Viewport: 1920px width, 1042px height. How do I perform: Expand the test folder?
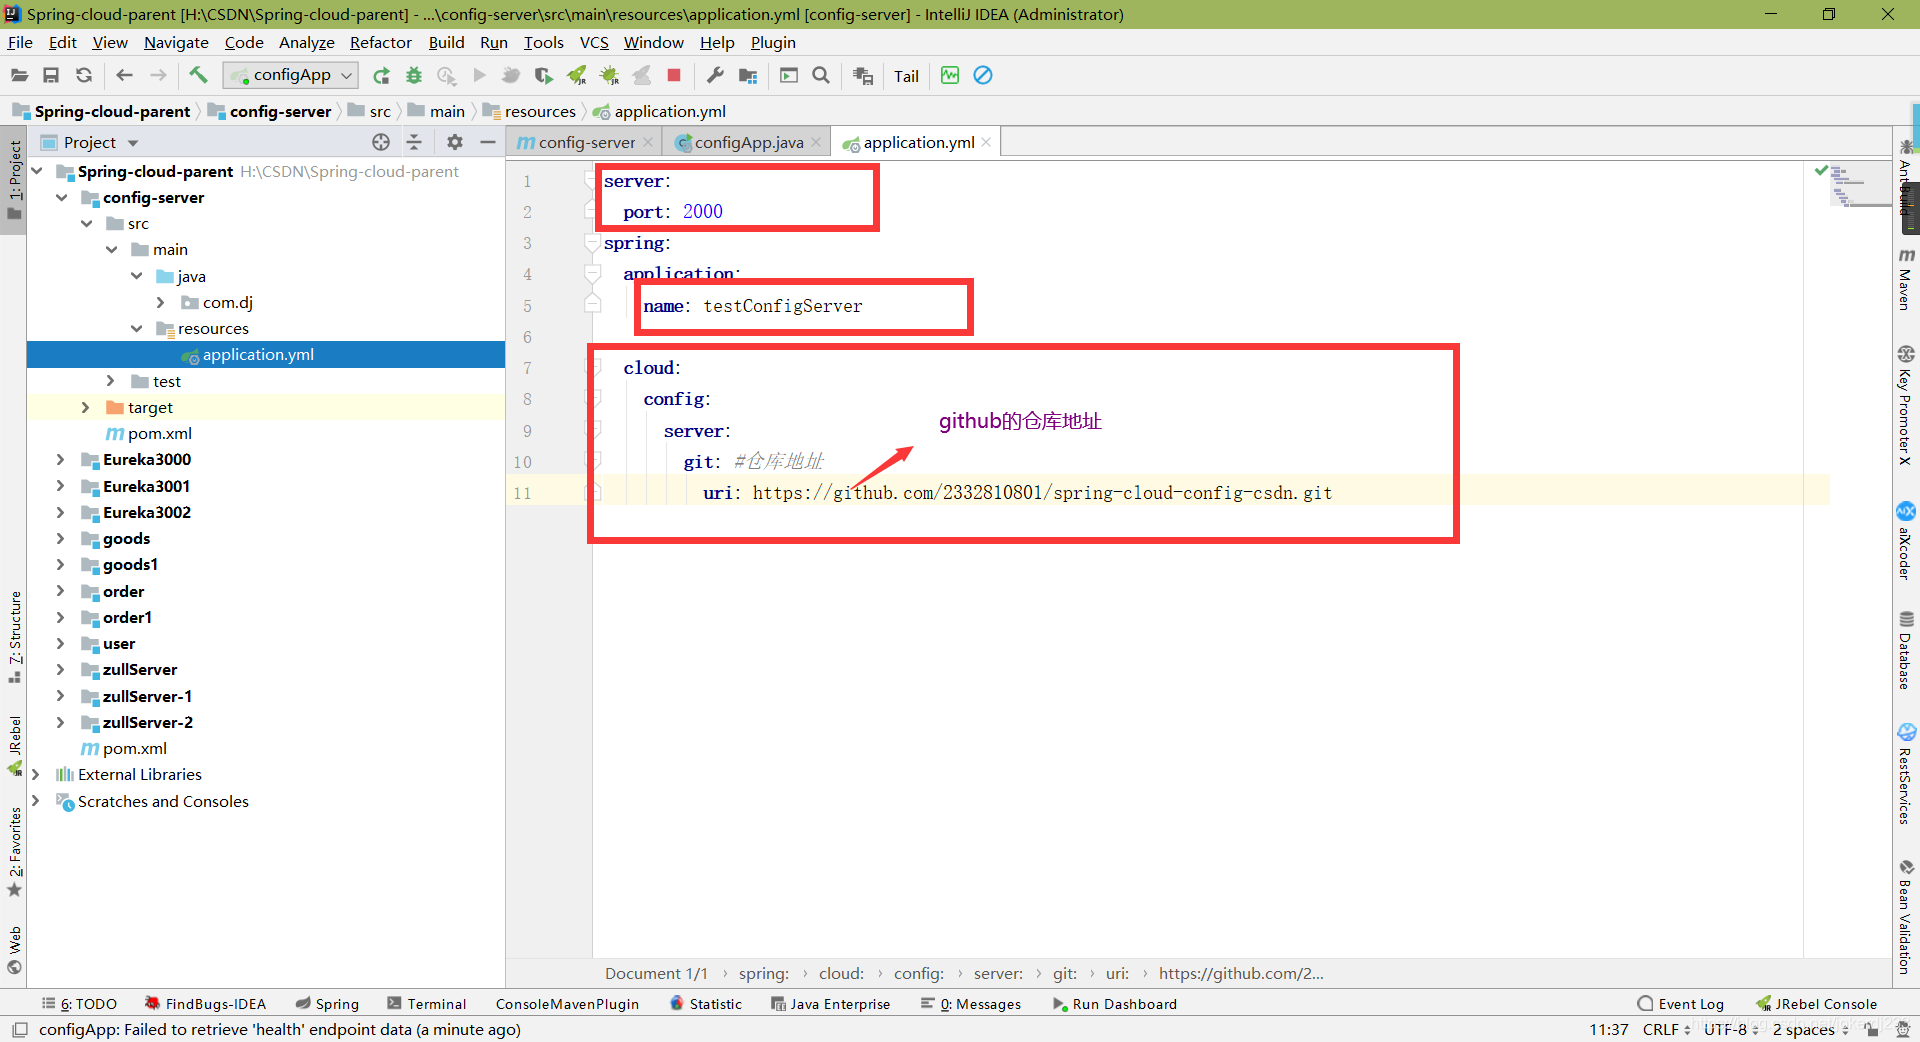pyautogui.click(x=111, y=381)
